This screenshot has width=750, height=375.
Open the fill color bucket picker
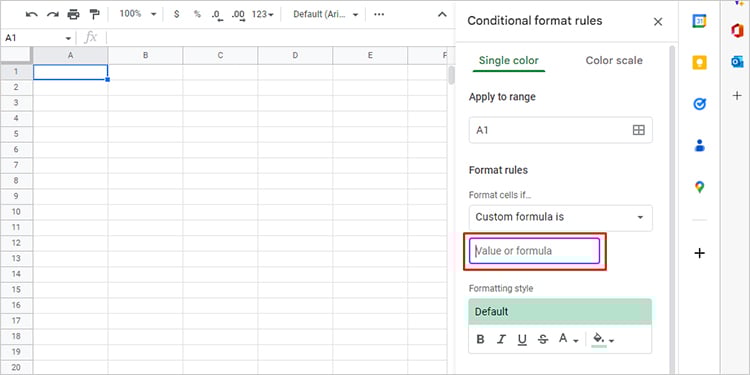tap(603, 340)
